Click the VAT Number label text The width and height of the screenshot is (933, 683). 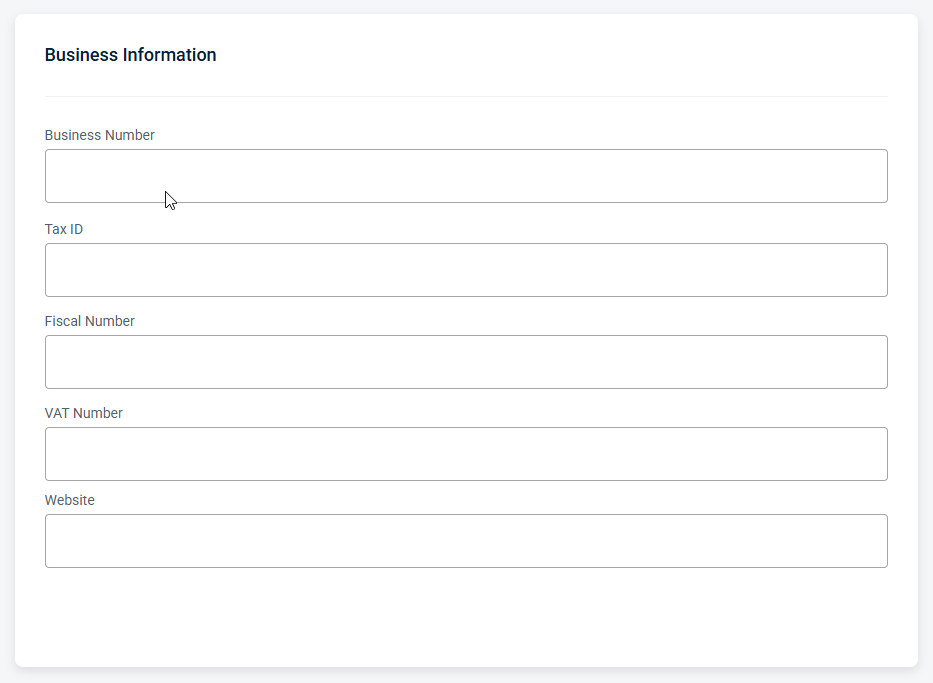click(x=83, y=413)
